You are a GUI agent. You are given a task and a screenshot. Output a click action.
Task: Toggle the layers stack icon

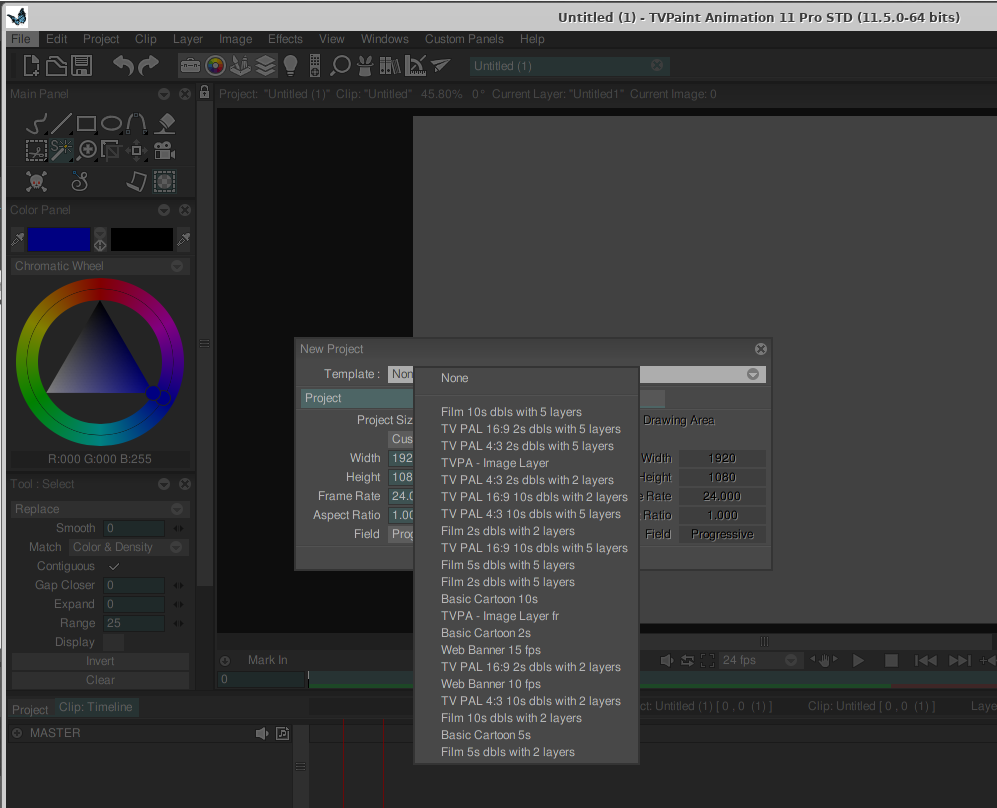pos(266,65)
